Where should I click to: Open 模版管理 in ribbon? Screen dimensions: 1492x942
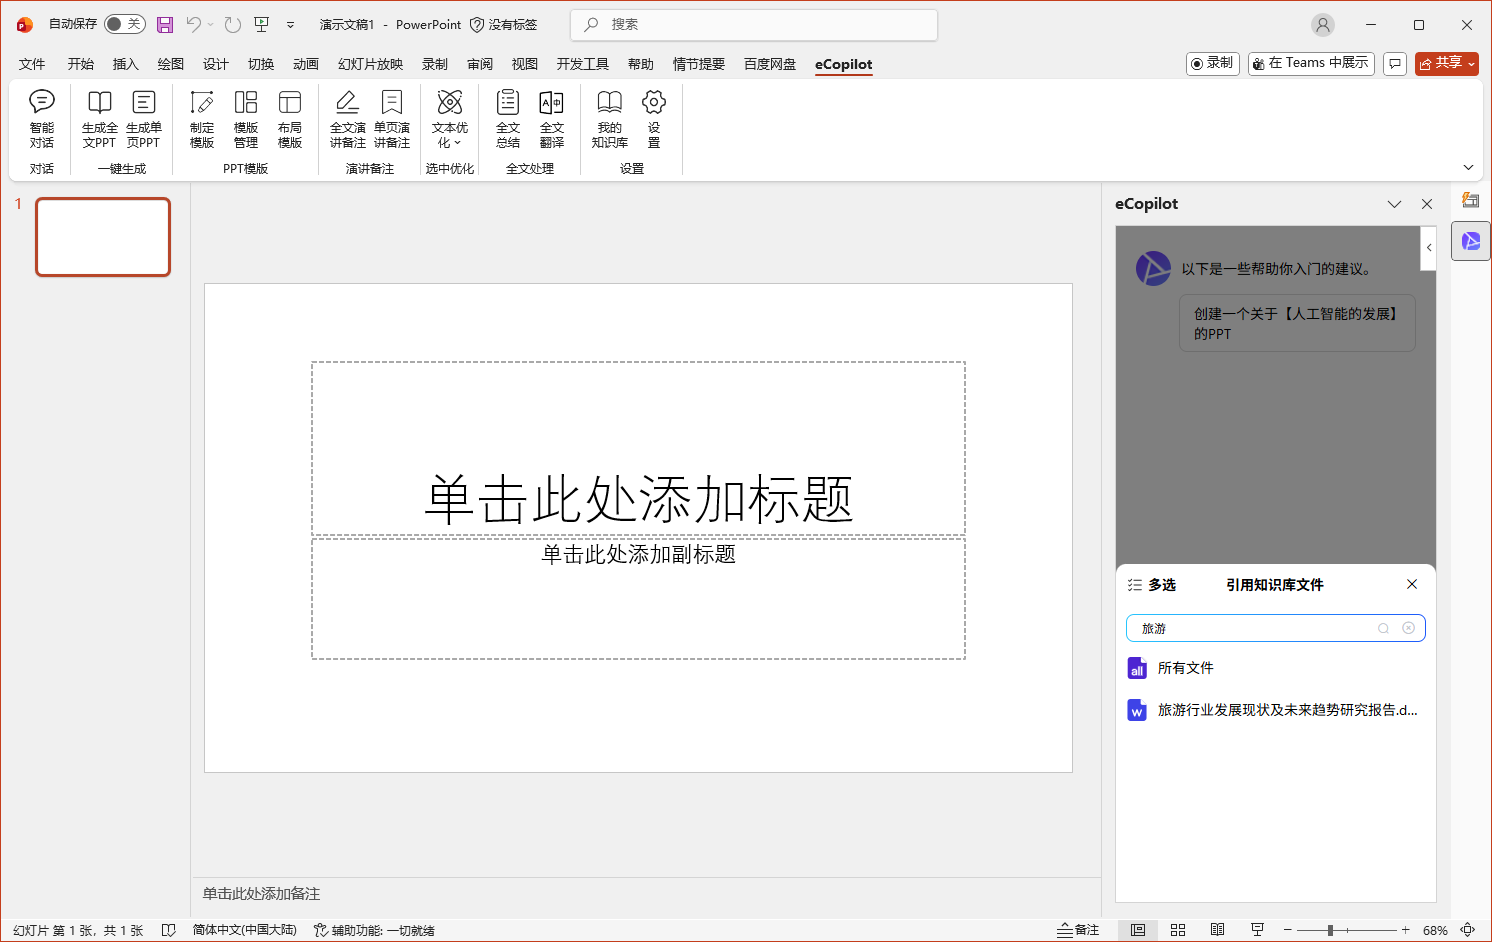(x=246, y=118)
